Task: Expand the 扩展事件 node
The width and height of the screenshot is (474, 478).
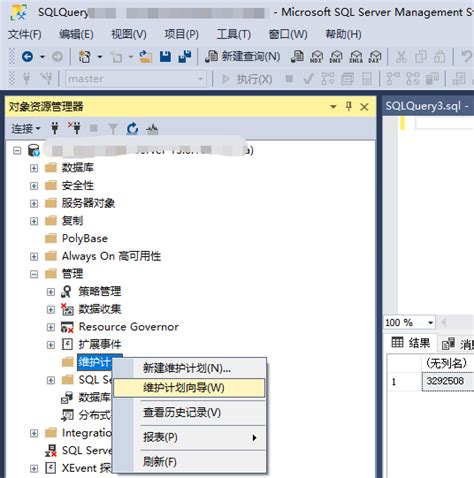Action: point(51,345)
